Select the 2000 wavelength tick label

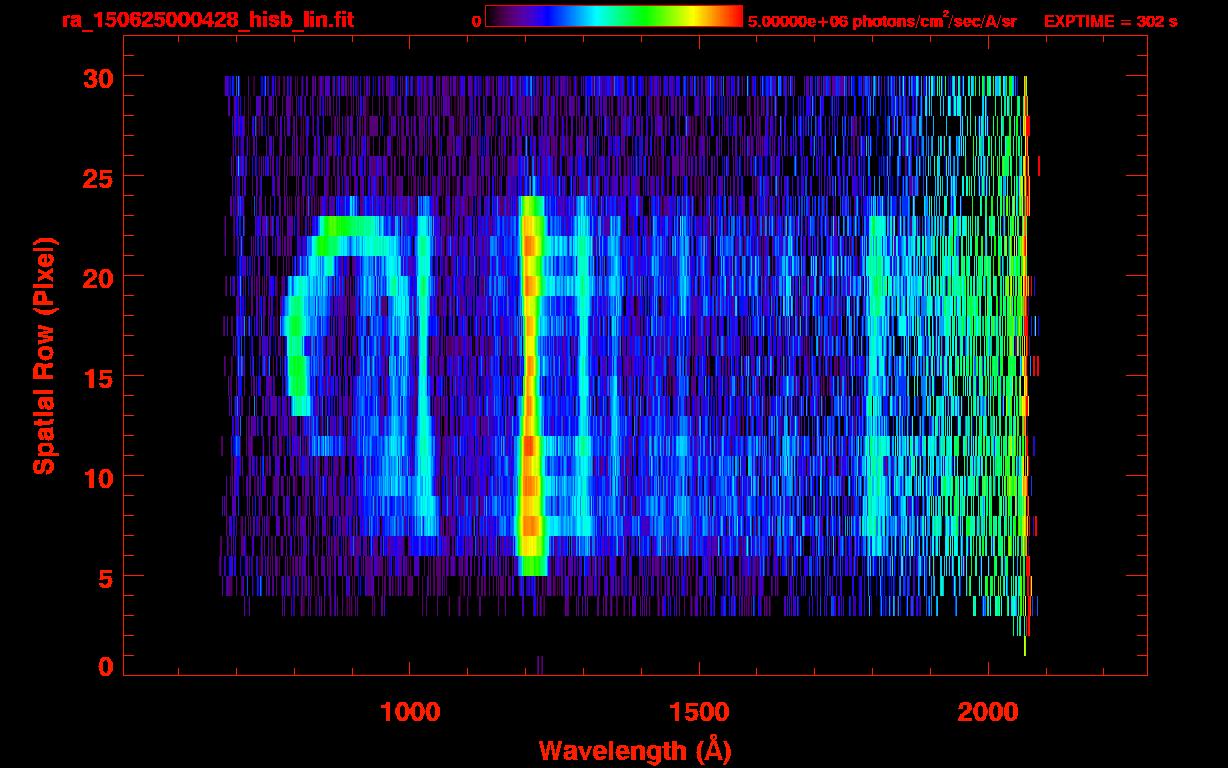click(x=987, y=712)
